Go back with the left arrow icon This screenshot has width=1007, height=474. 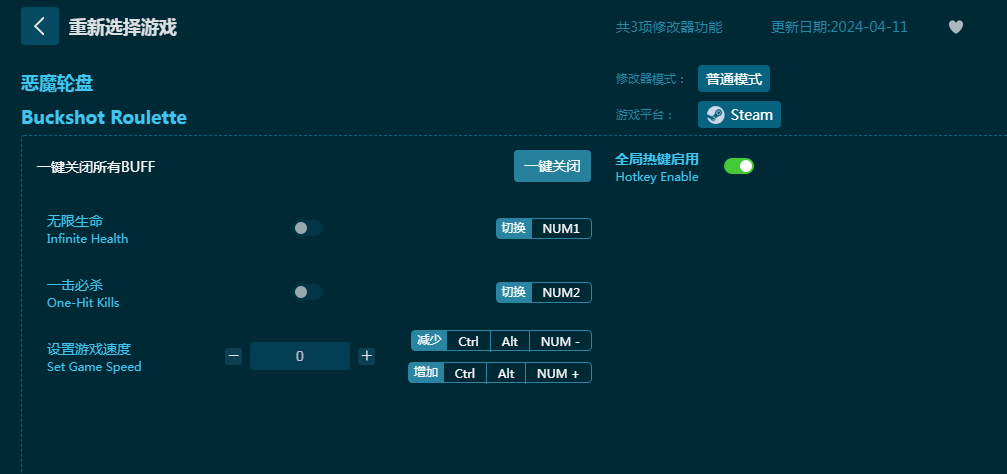pos(40,26)
